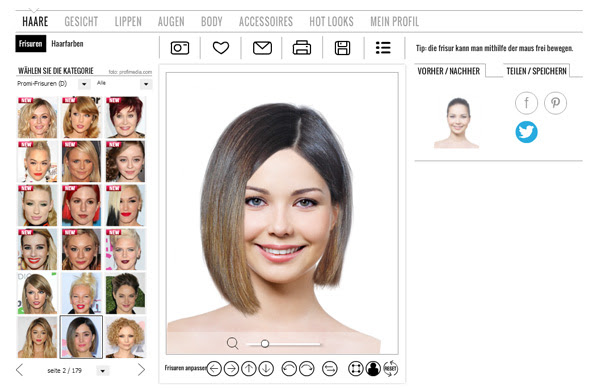Select black-and-blonde two-tone hairstyle thumbnail
The image size is (600, 388).
[x=126, y=205]
